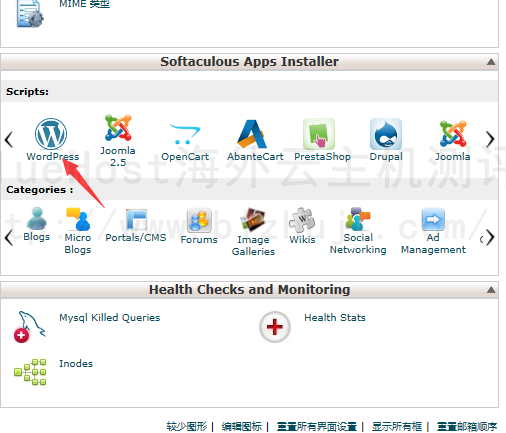
Task: Open the Portals/CMS category icon
Action: tap(136, 219)
